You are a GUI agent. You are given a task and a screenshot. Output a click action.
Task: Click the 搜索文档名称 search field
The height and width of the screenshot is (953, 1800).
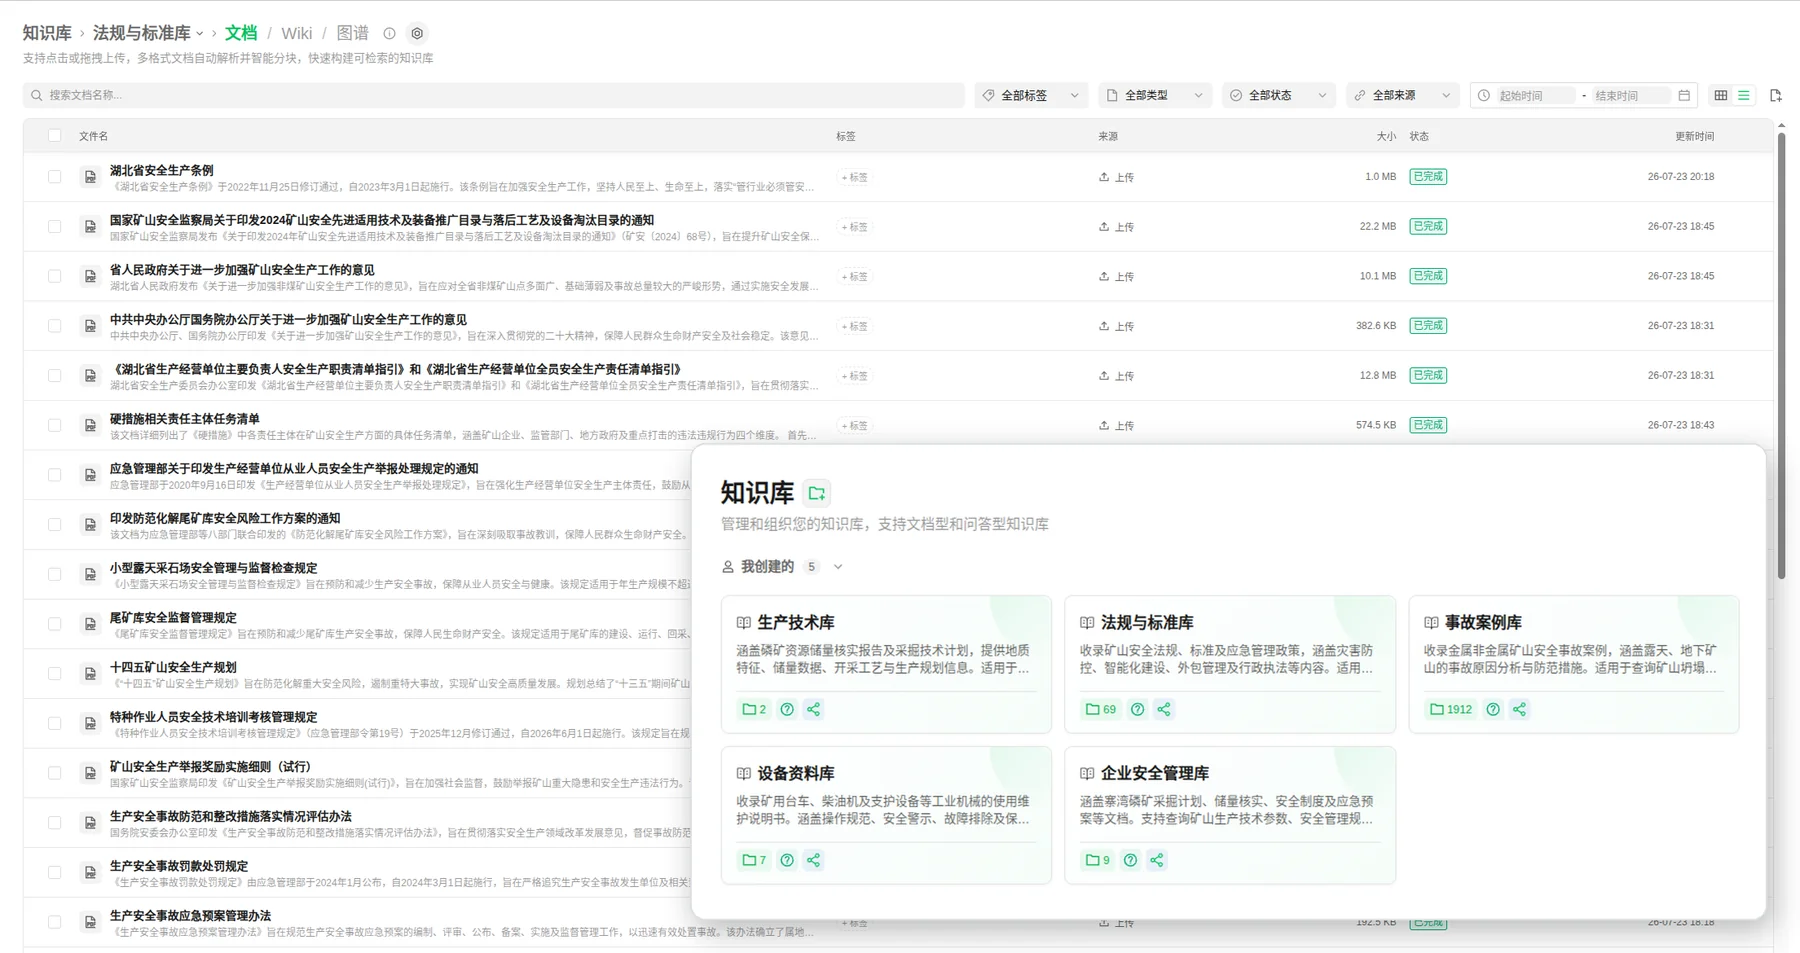click(x=494, y=95)
